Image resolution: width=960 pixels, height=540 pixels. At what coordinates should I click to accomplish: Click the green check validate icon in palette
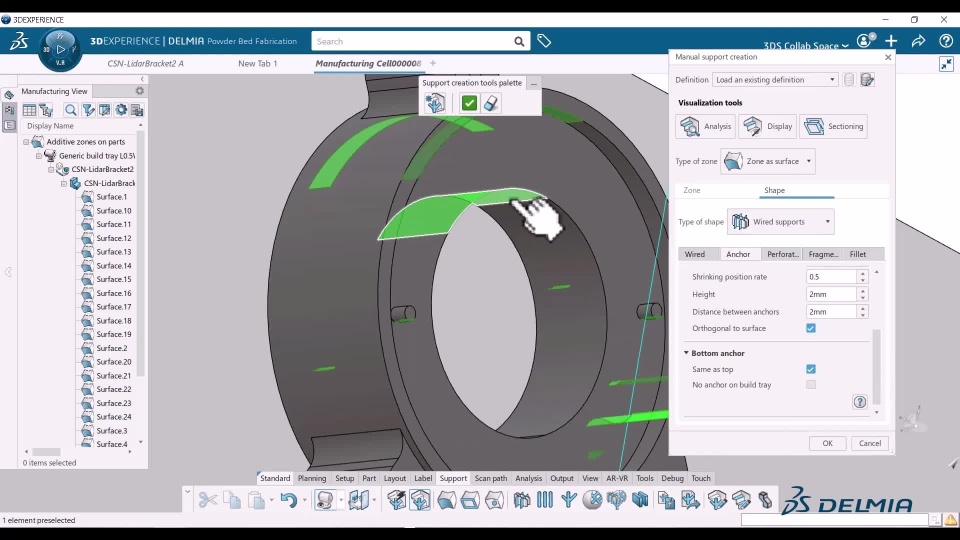(x=469, y=103)
